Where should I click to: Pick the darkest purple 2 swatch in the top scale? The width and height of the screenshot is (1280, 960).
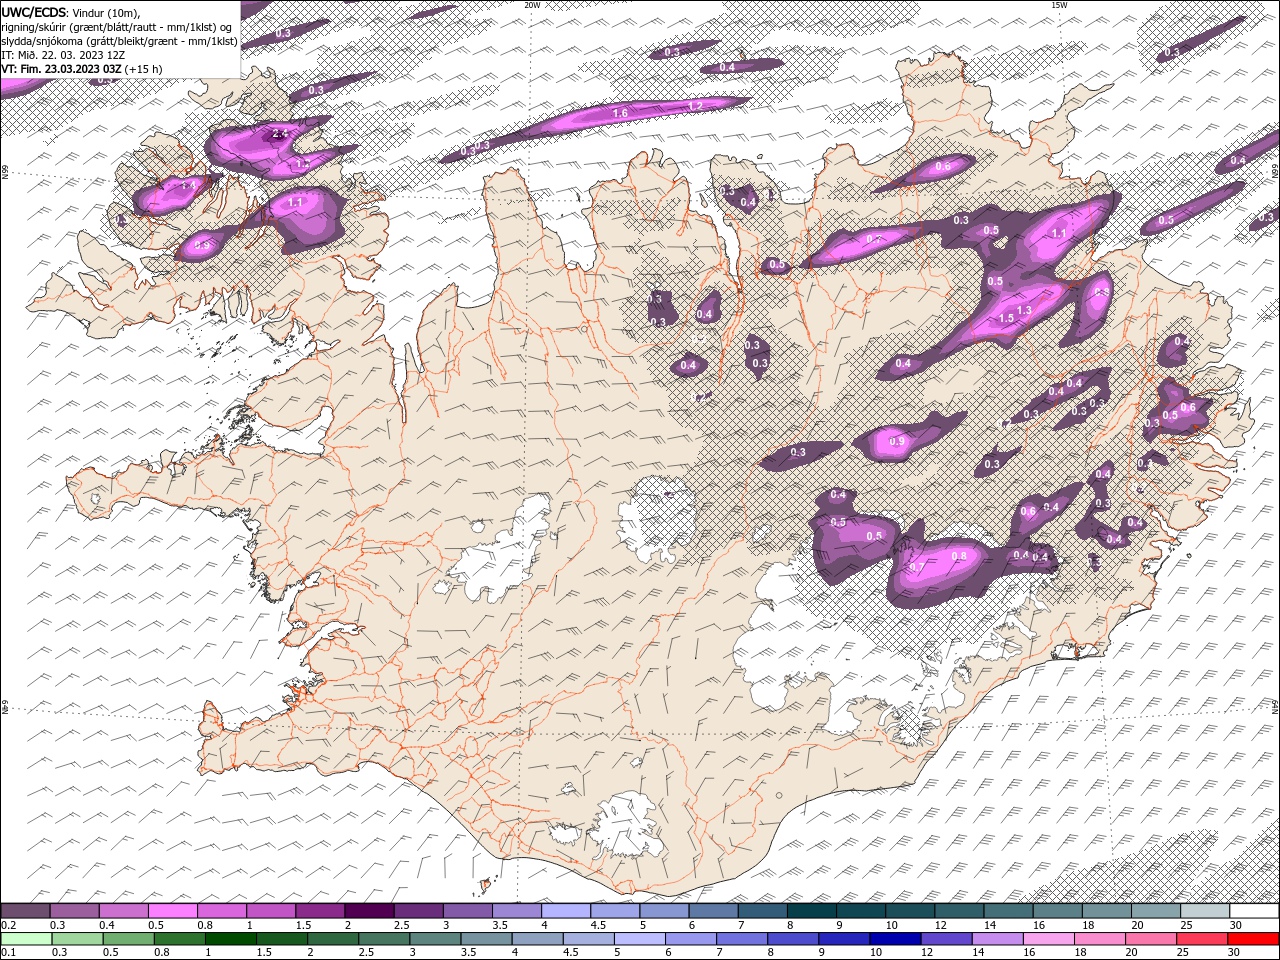tap(369, 911)
